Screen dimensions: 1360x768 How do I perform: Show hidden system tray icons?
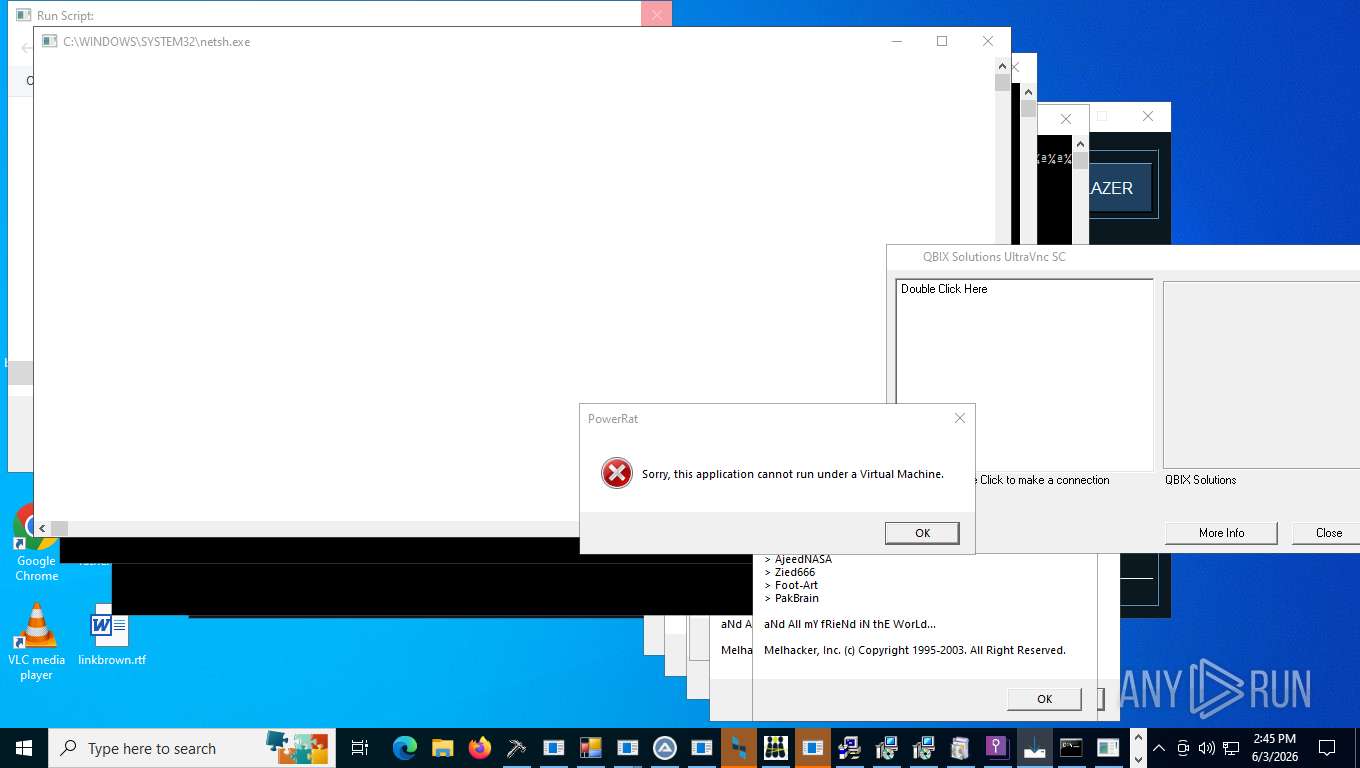[x=1159, y=748]
